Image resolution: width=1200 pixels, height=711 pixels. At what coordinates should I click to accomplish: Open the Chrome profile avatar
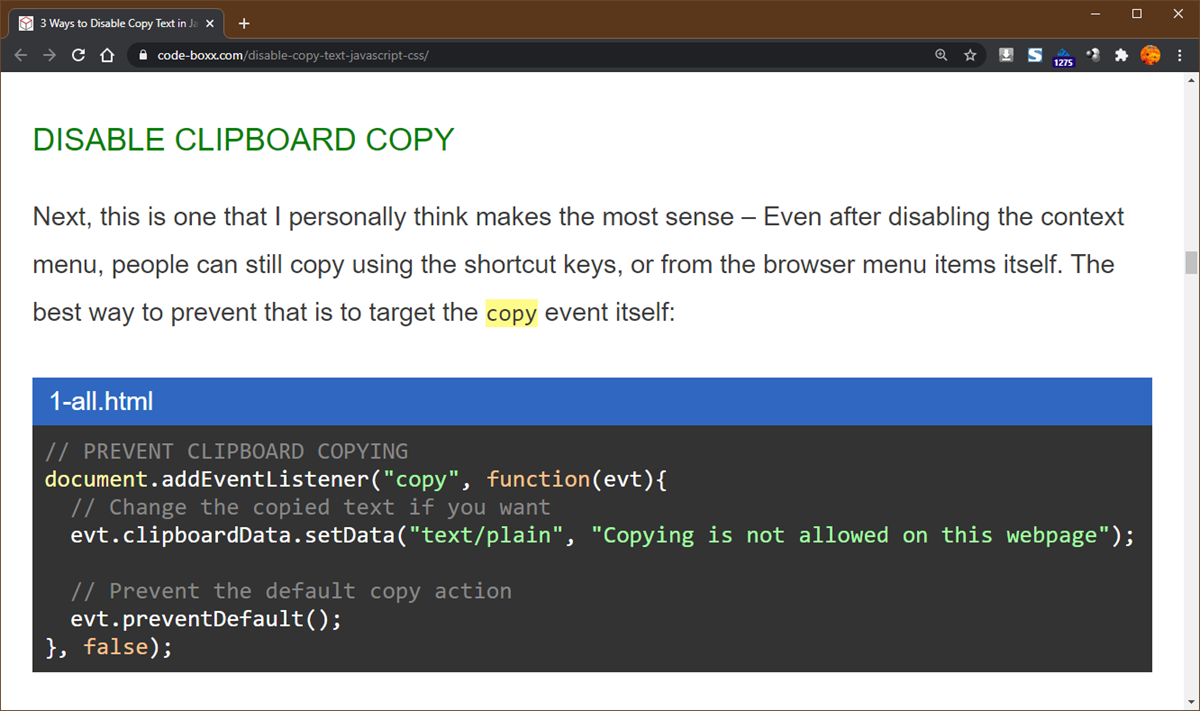point(1150,56)
